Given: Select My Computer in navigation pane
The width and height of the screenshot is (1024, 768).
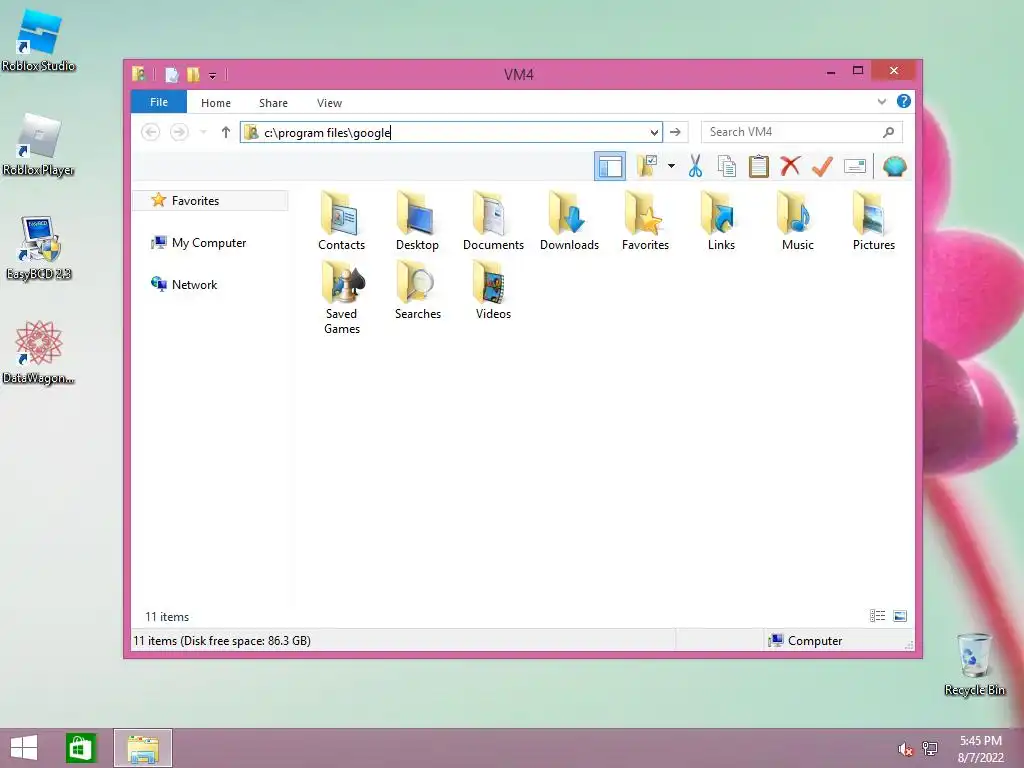Looking at the screenshot, I should click(199, 243).
